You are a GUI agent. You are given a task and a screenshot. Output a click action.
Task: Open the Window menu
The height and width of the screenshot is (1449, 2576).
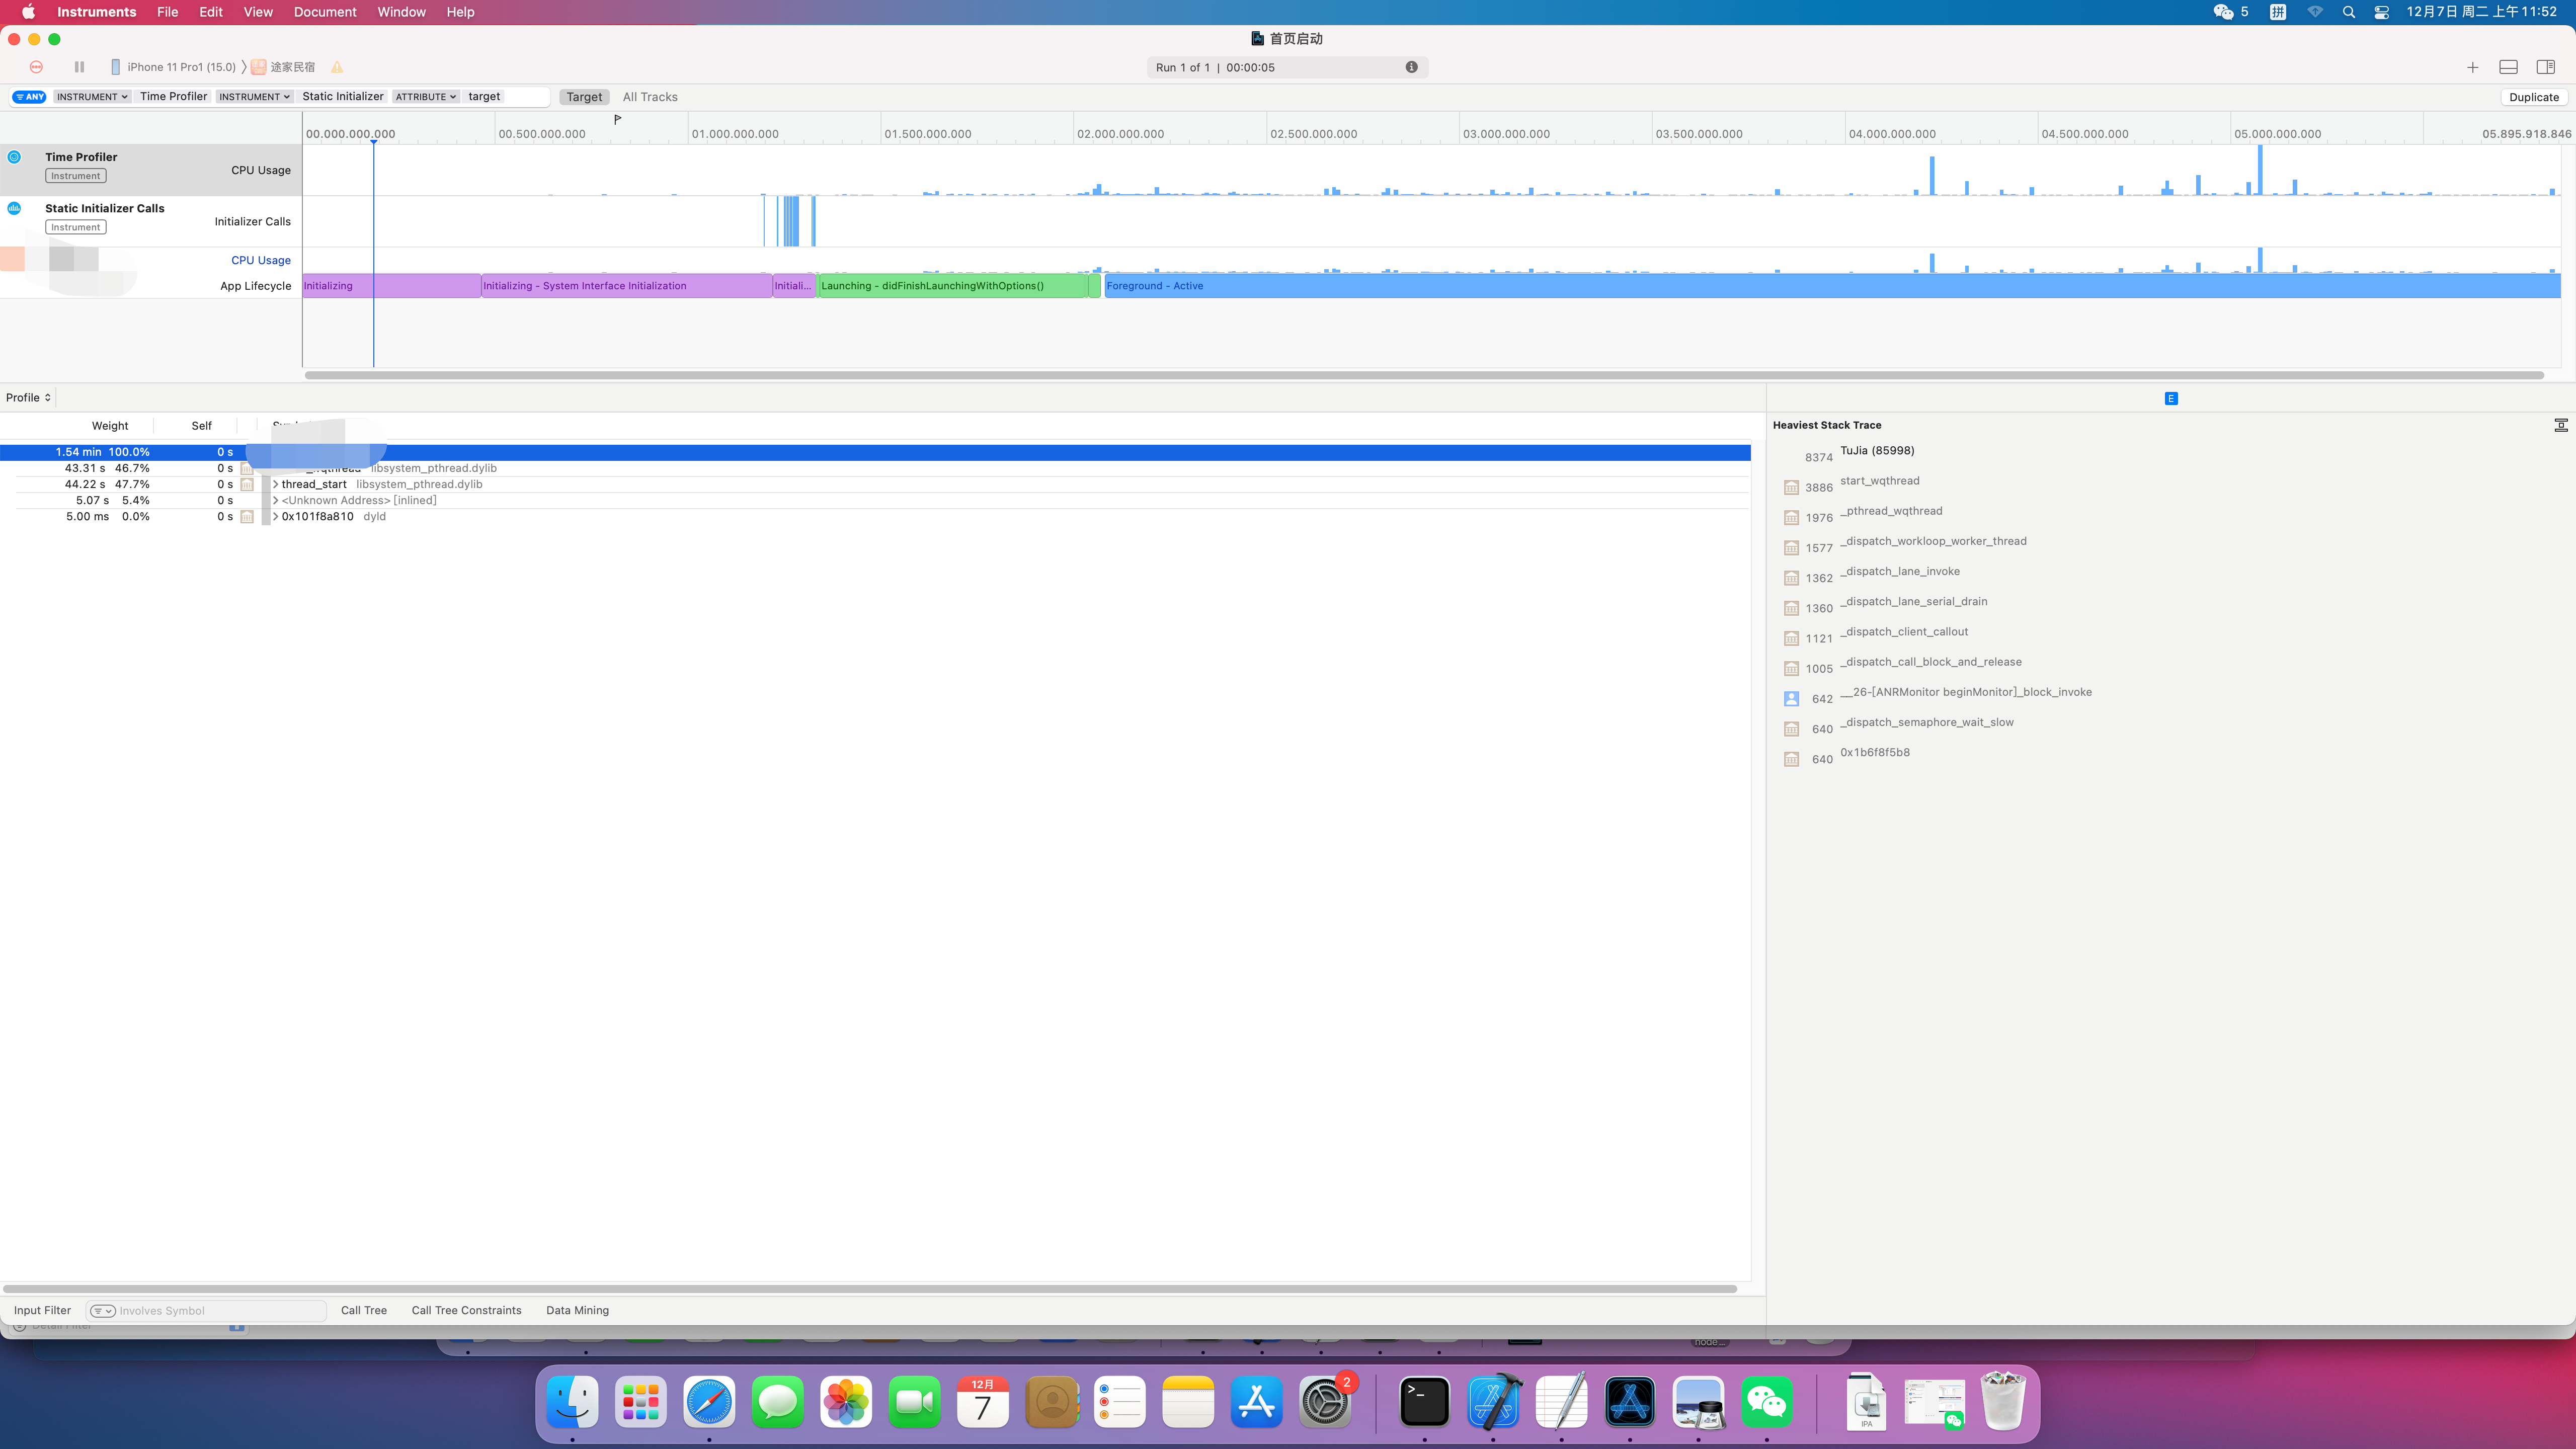pyautogui.click(x=402, y=12)
